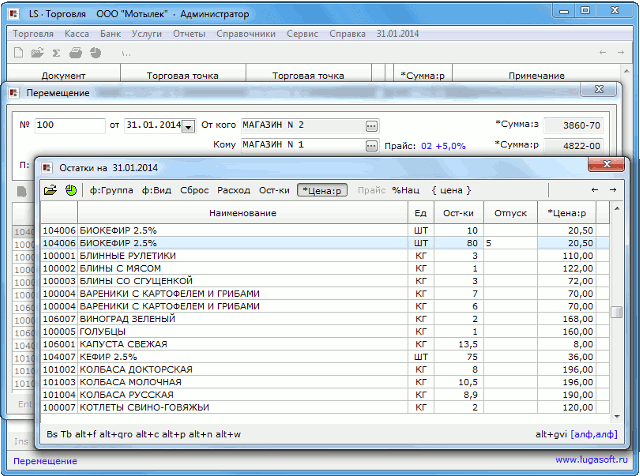Click Ост-ки column header

pos(458,213)
